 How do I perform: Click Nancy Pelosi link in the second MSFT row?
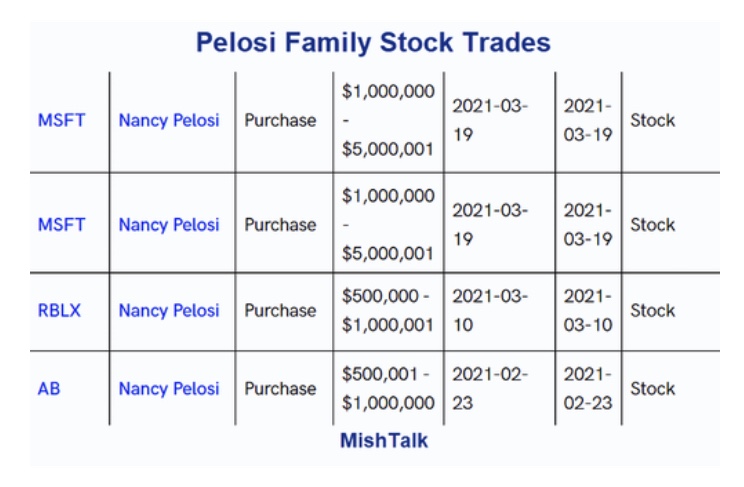(169, 225)
